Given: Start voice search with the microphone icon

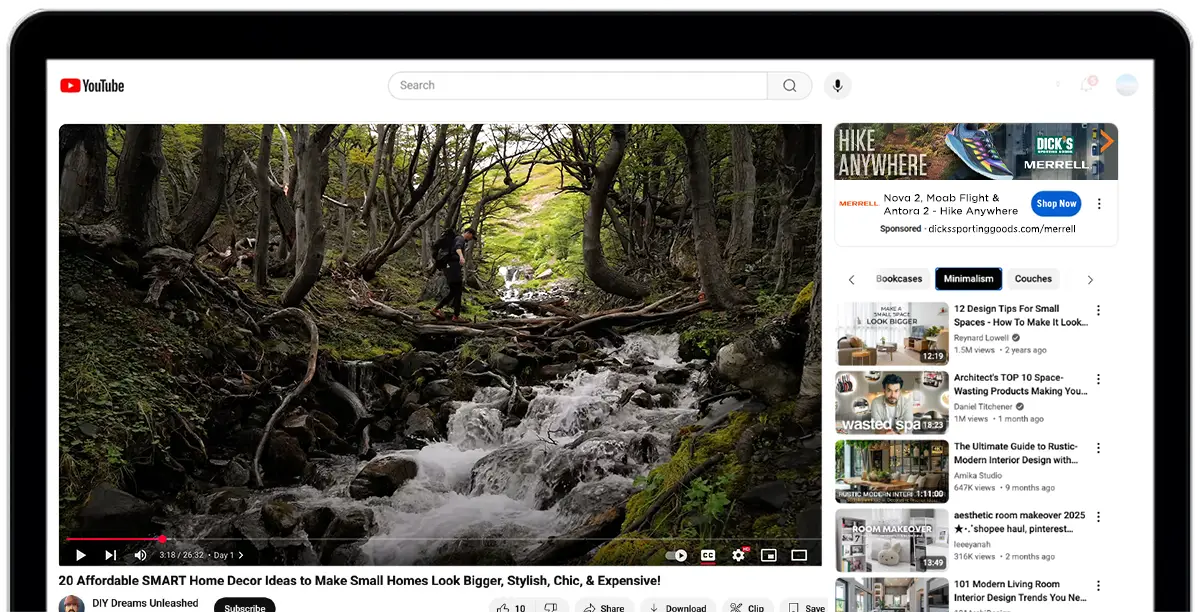Looking at the screenshot, I should (x=838, y=86).
